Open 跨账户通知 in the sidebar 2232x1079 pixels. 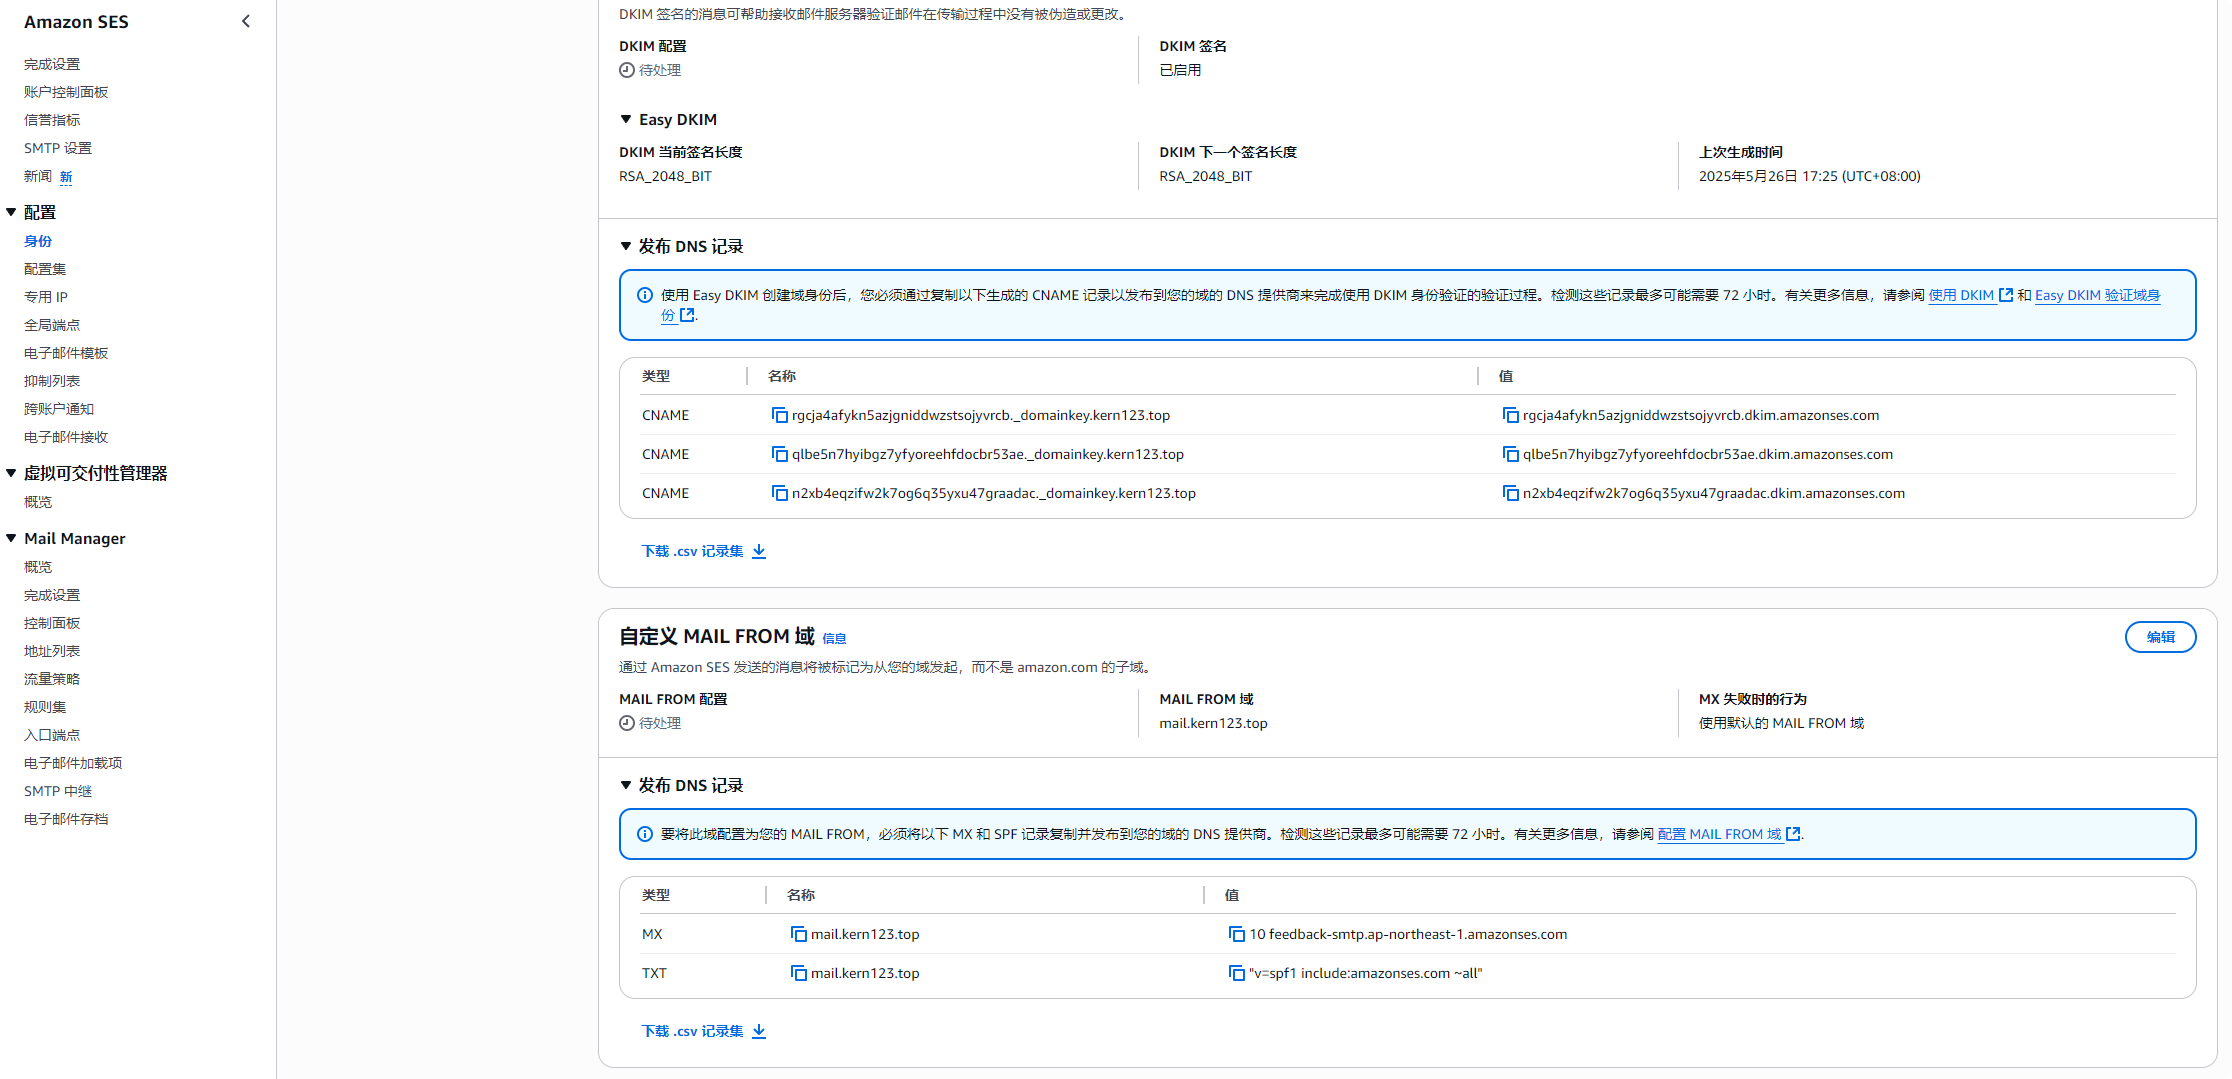pyautogui.click(x=59, y=409)
